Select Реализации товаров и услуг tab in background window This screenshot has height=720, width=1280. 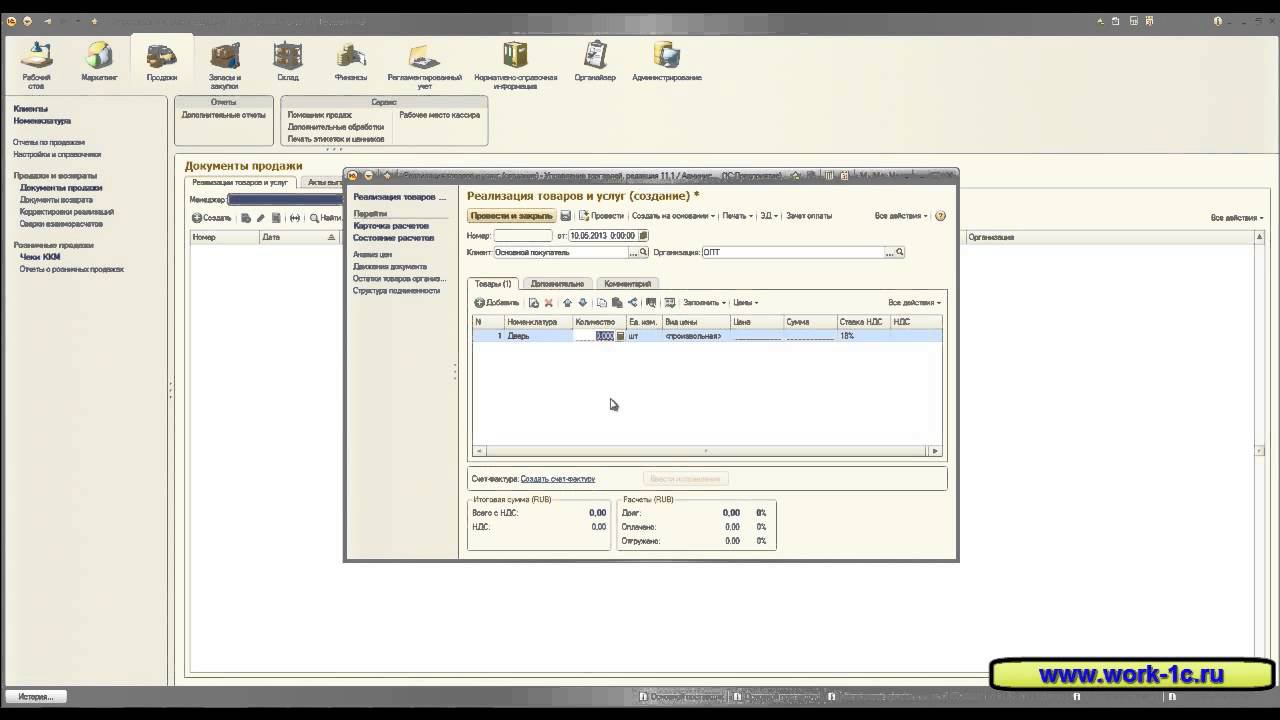[240, 183]
